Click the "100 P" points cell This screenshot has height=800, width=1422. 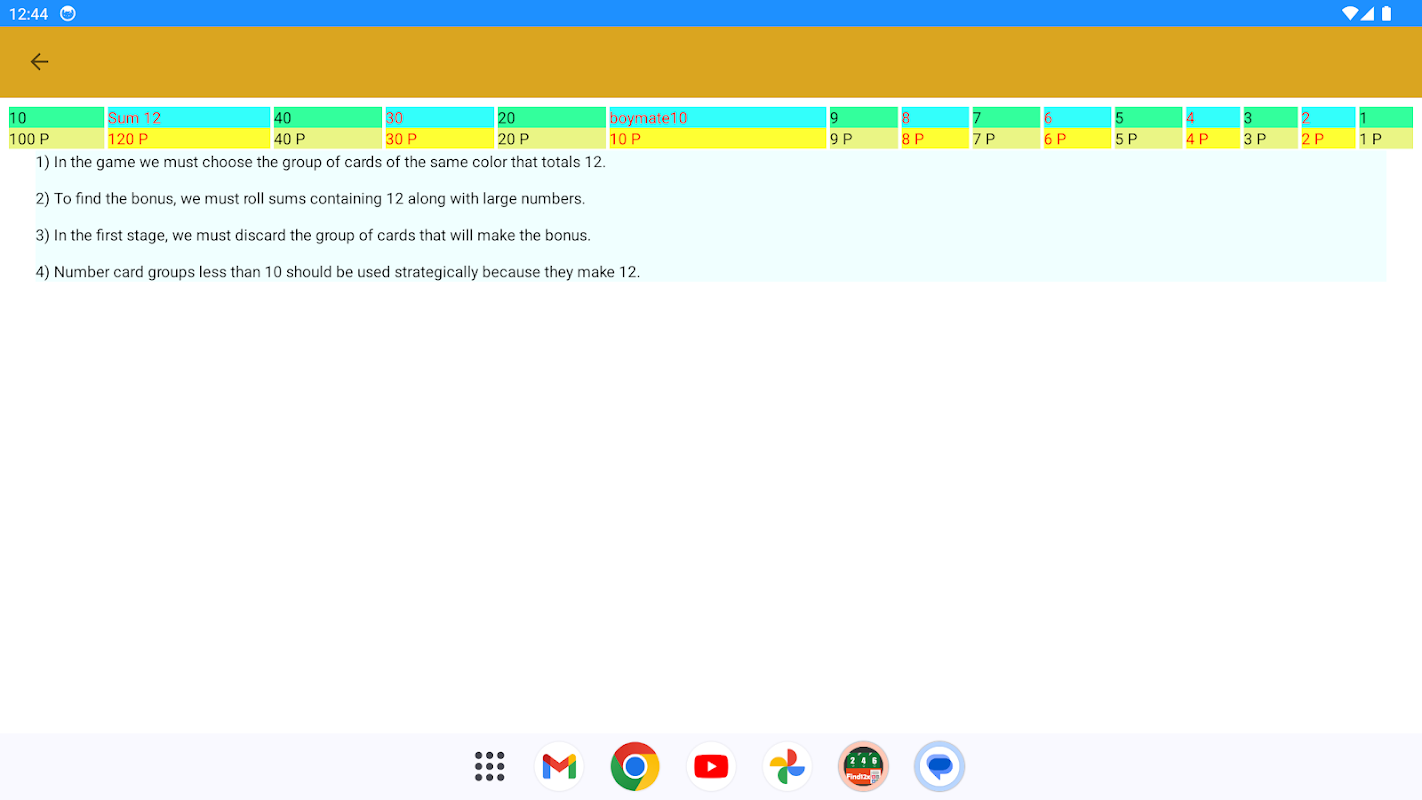coord(56,139)
